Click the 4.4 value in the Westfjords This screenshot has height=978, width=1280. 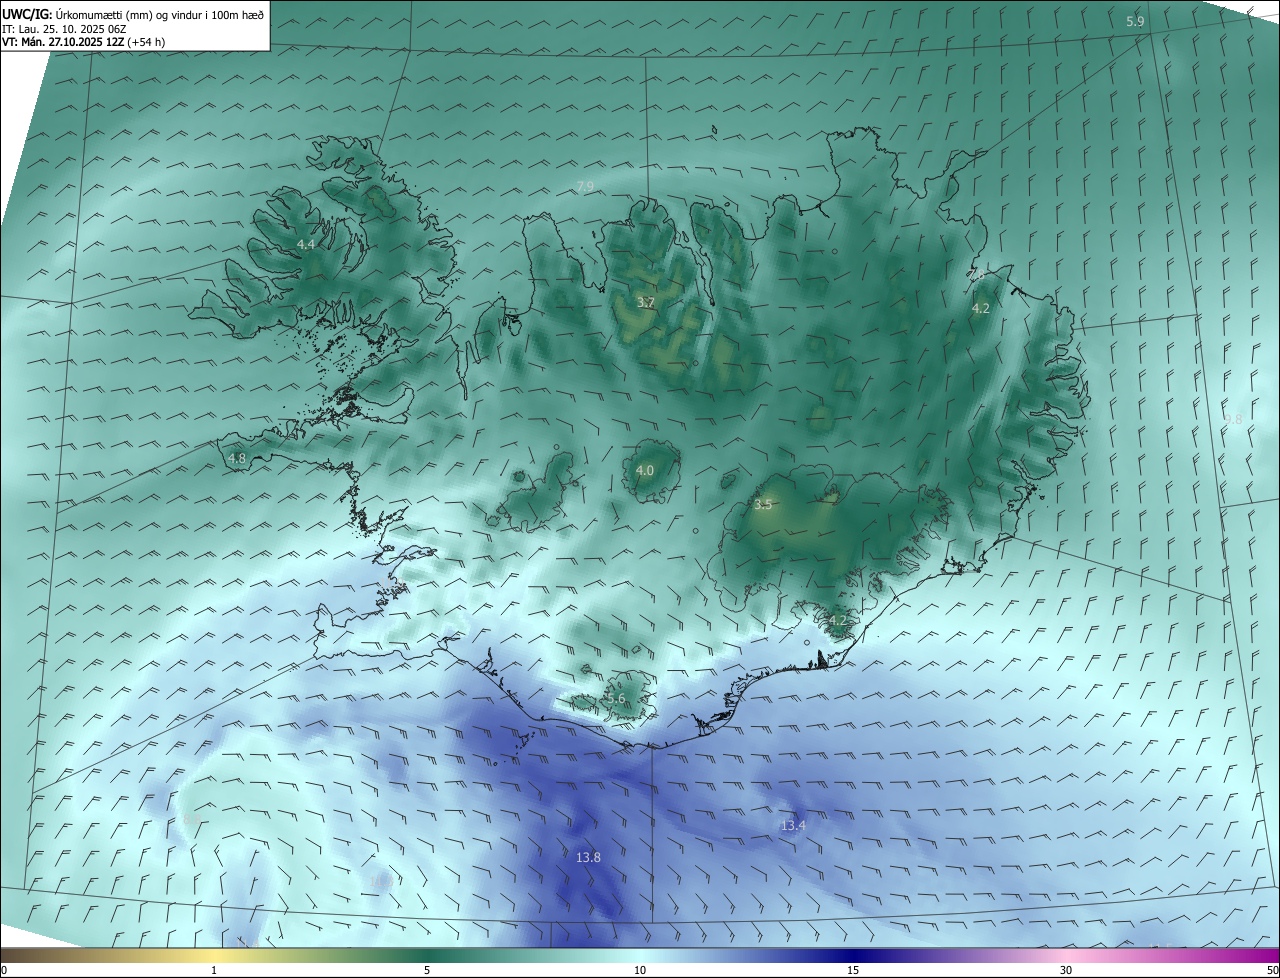tap(306, 244)
